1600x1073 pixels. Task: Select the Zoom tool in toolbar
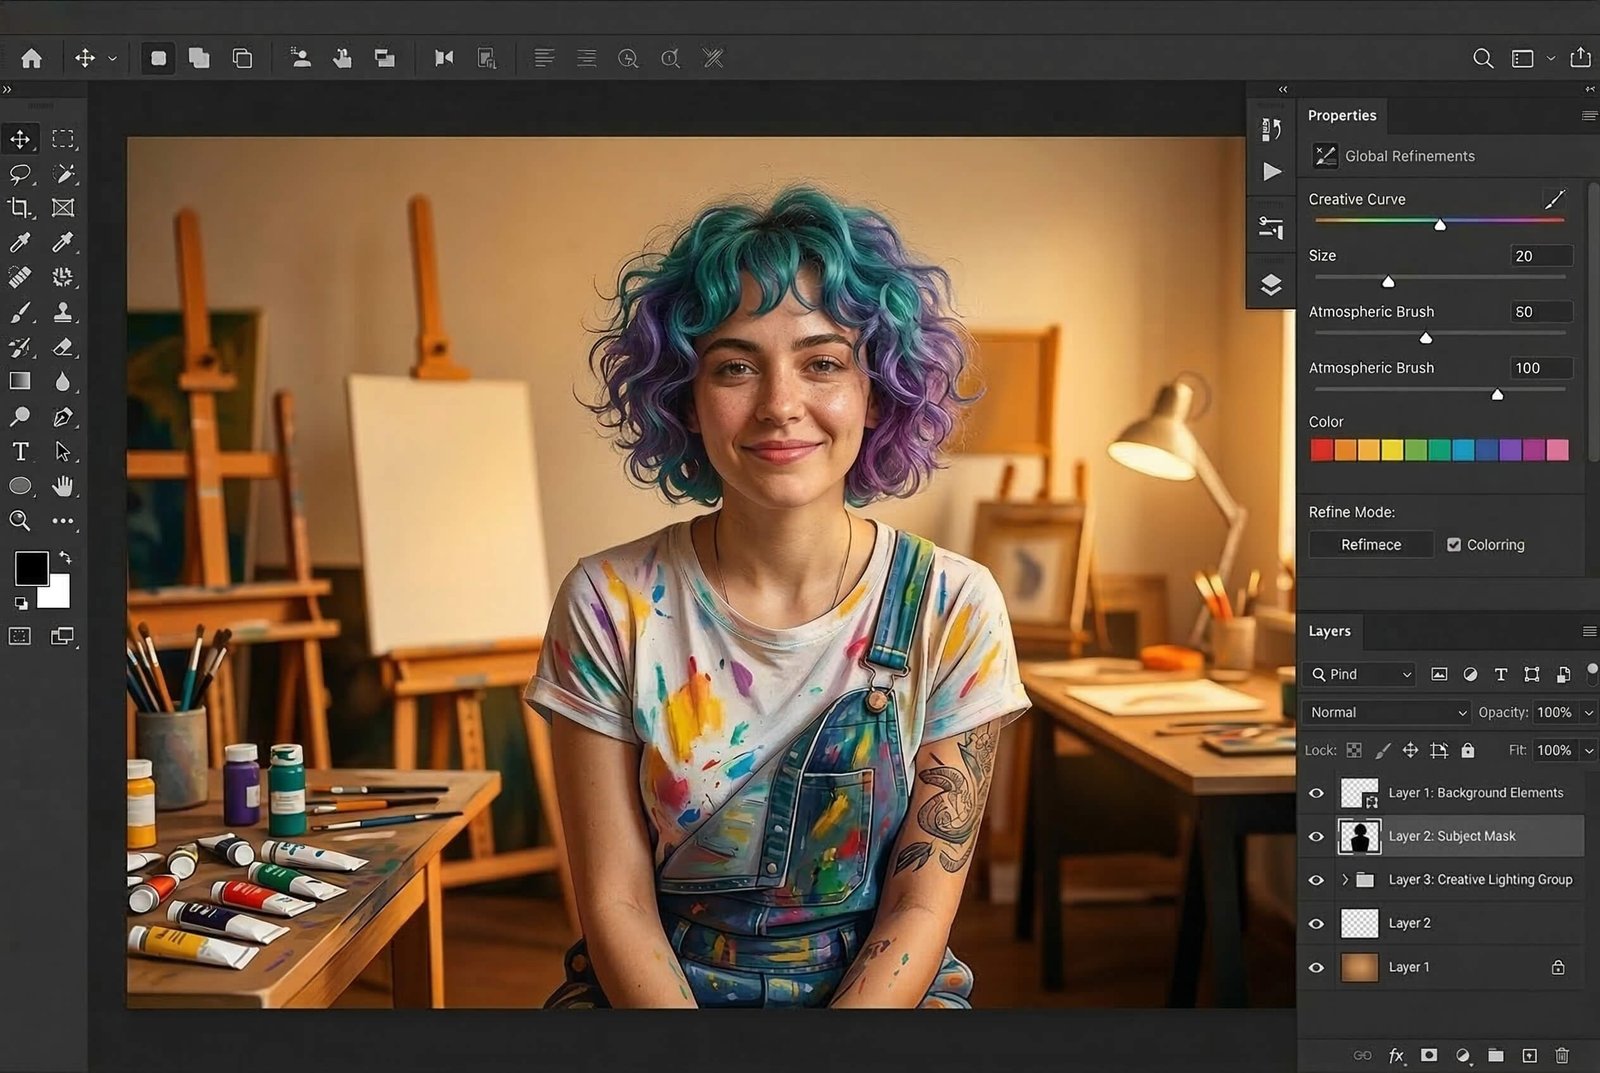pos(20,521)
